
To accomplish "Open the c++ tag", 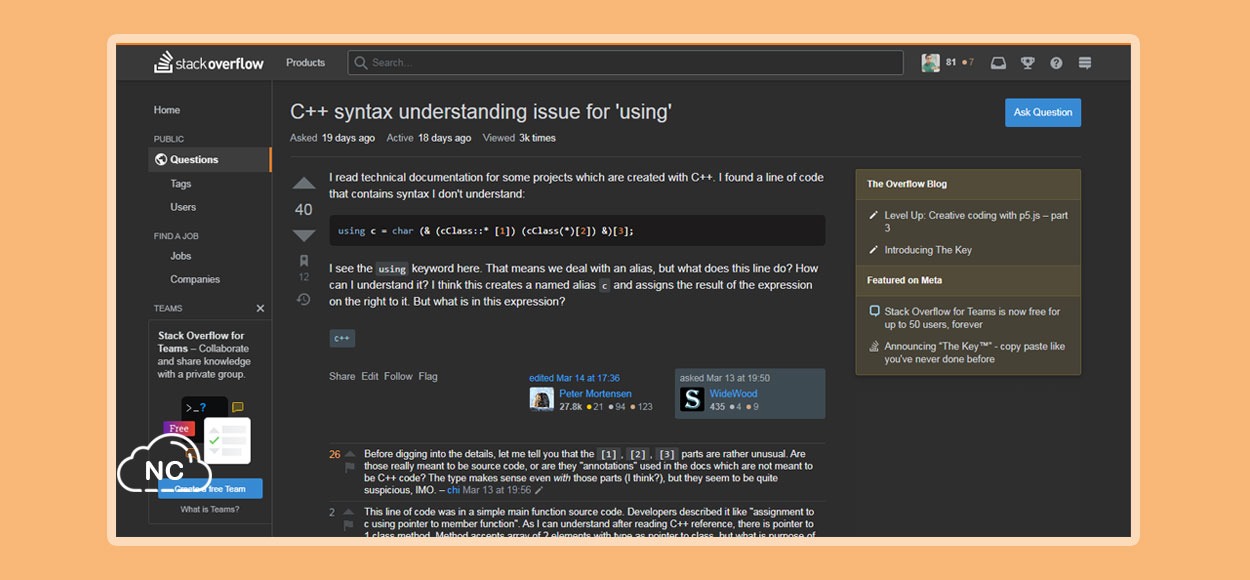I will [342, 339].
